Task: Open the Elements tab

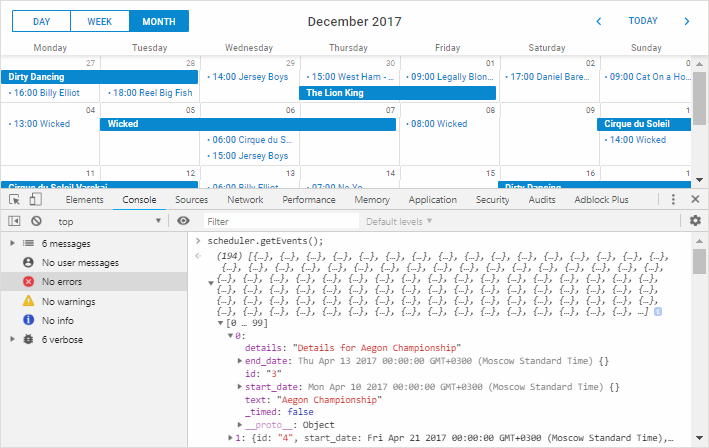Action: pyautogui.click(x=84, y=200)
